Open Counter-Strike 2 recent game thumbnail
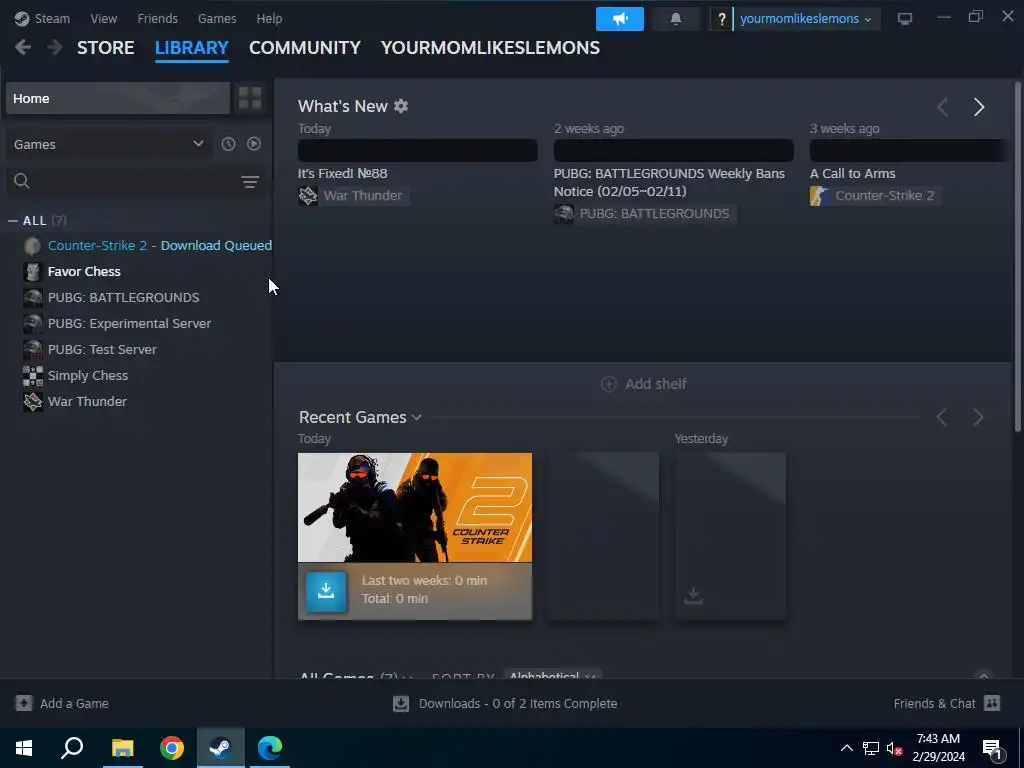This screenshot has height=768, width=1024. (415, 507)
